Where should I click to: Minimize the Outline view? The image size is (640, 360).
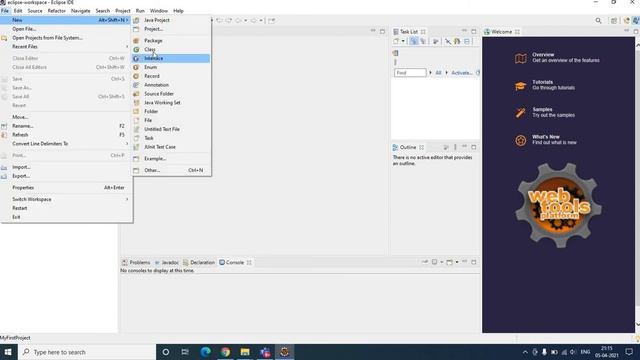point(464,147)
